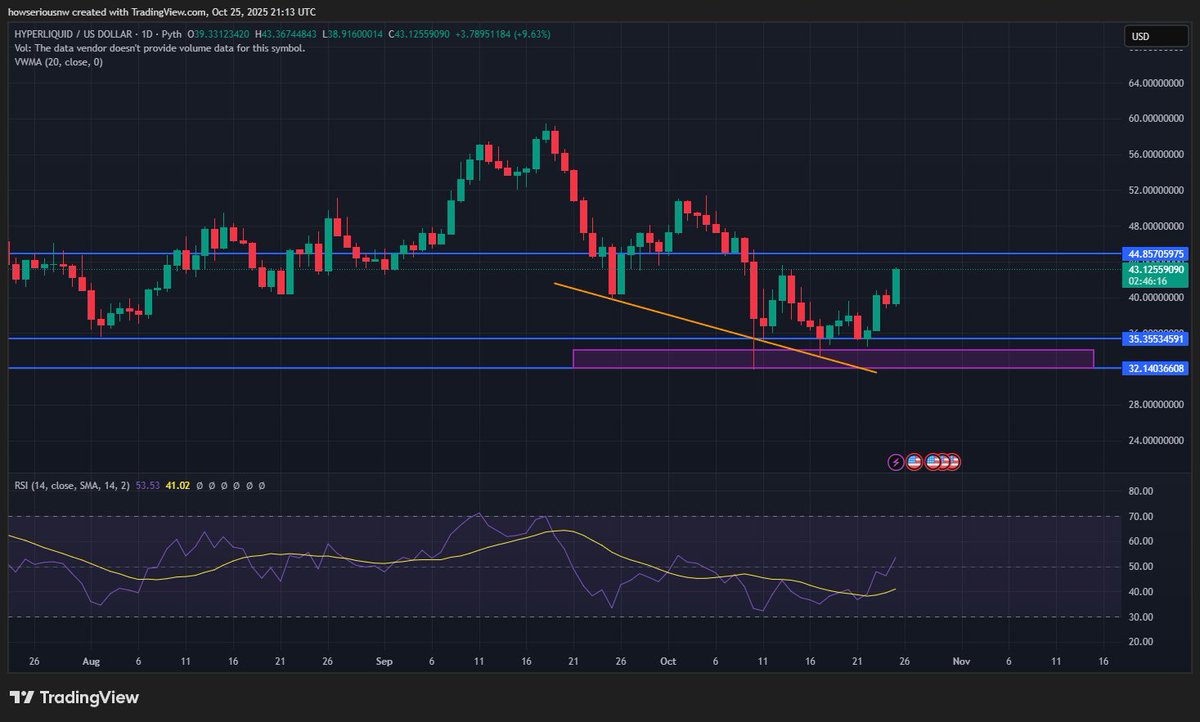Image resolution: width=1200 pixels, height=722 pixels.
Task: Click the 43.12559090 current price label
Action: click(x=1156, y=270)
